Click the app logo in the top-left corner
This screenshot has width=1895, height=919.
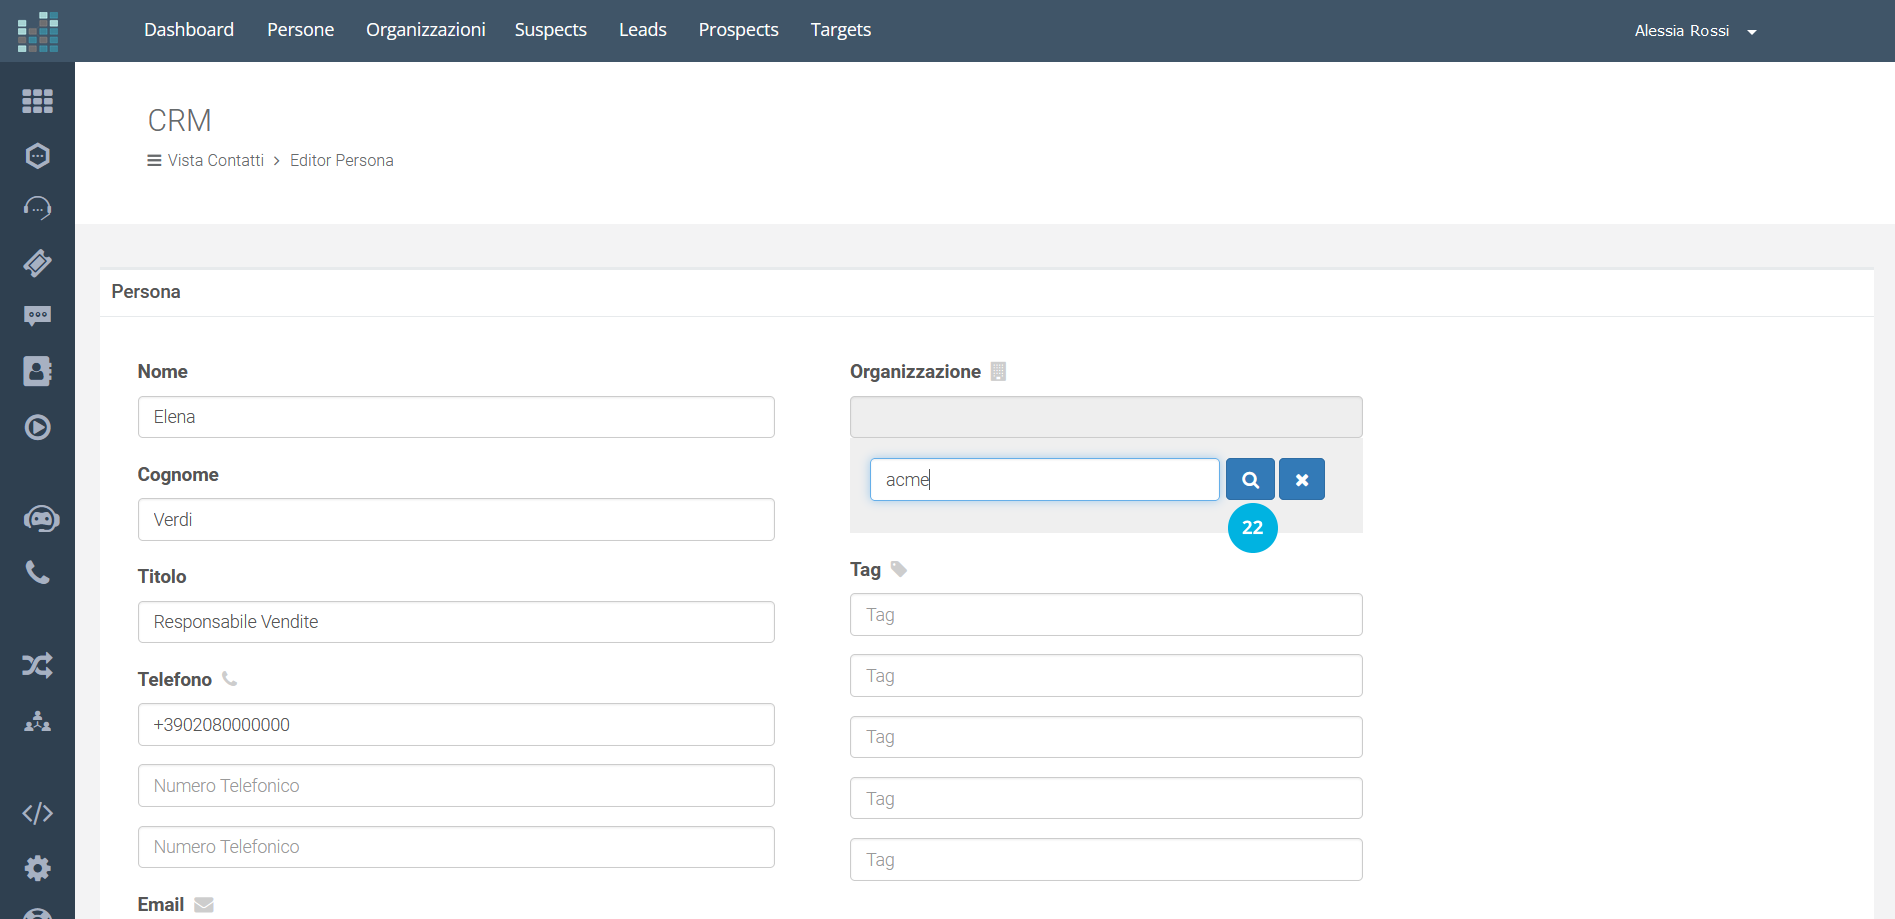37,31
